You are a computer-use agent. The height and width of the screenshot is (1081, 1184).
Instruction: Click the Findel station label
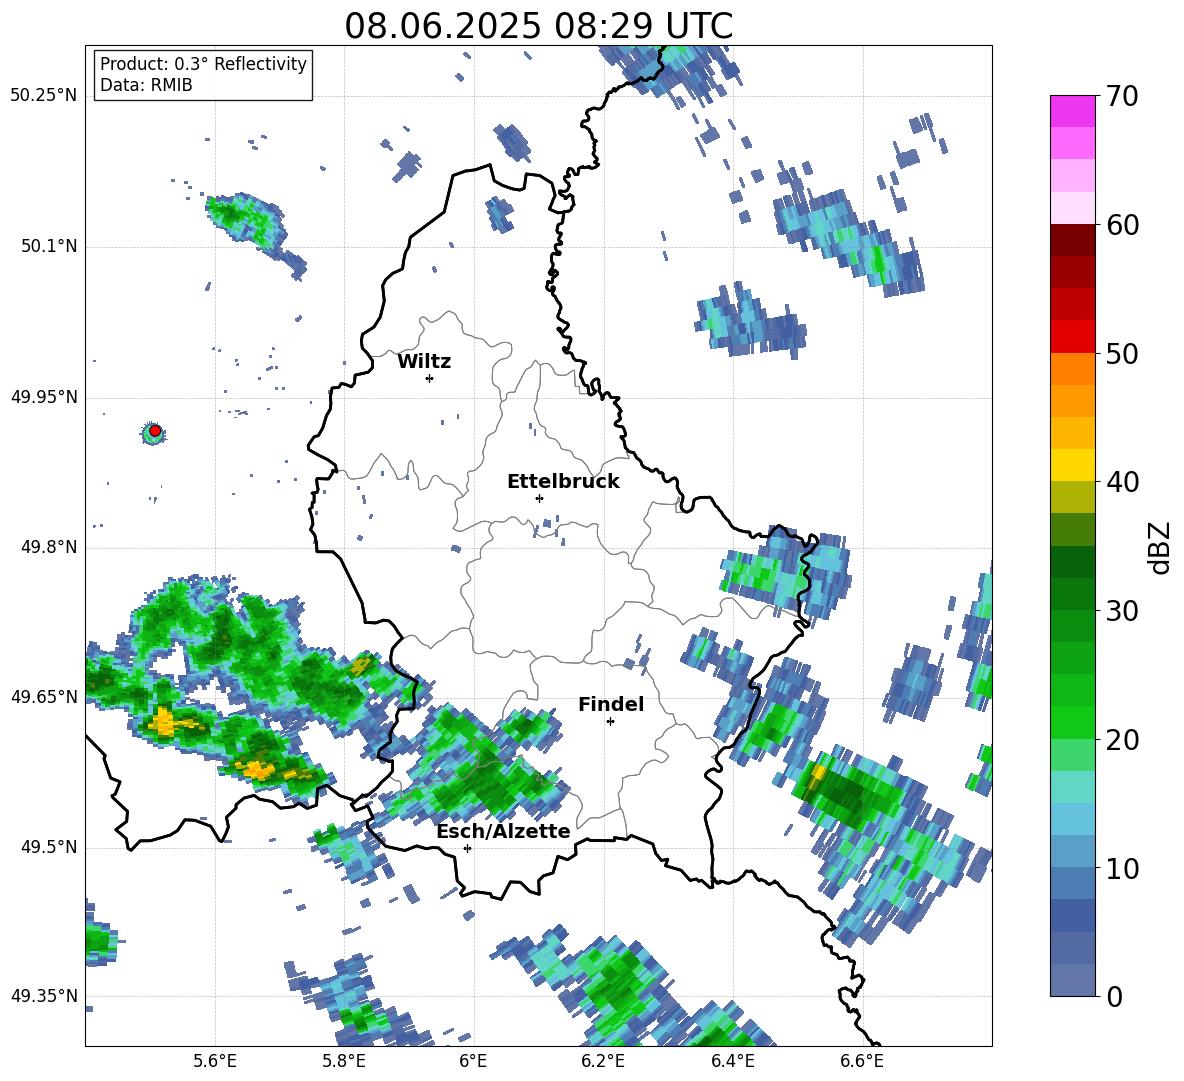[x=611, y=704]
